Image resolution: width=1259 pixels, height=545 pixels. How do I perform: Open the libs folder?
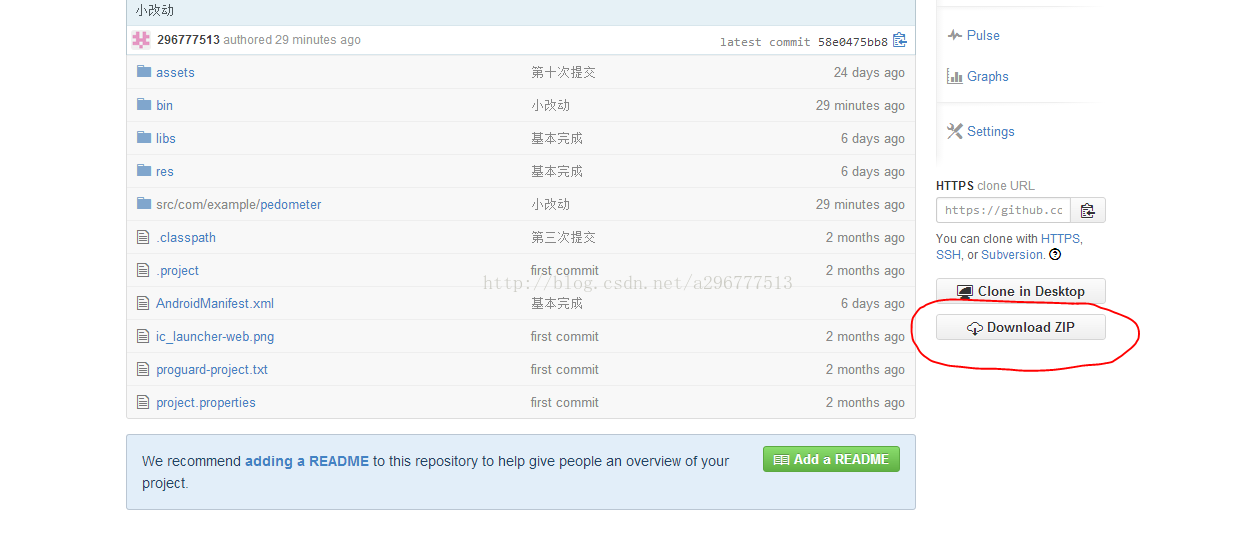[x=166, y=138]
